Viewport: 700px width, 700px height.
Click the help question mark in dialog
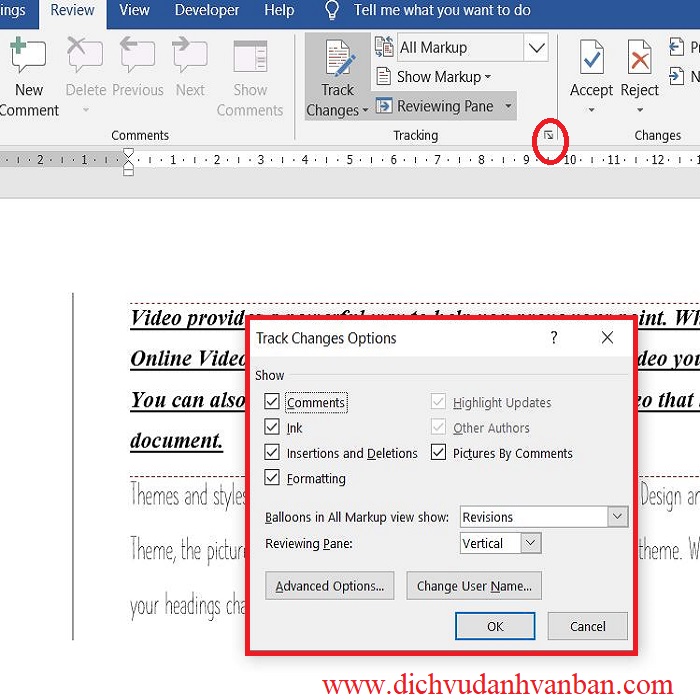tap(554, 338)
